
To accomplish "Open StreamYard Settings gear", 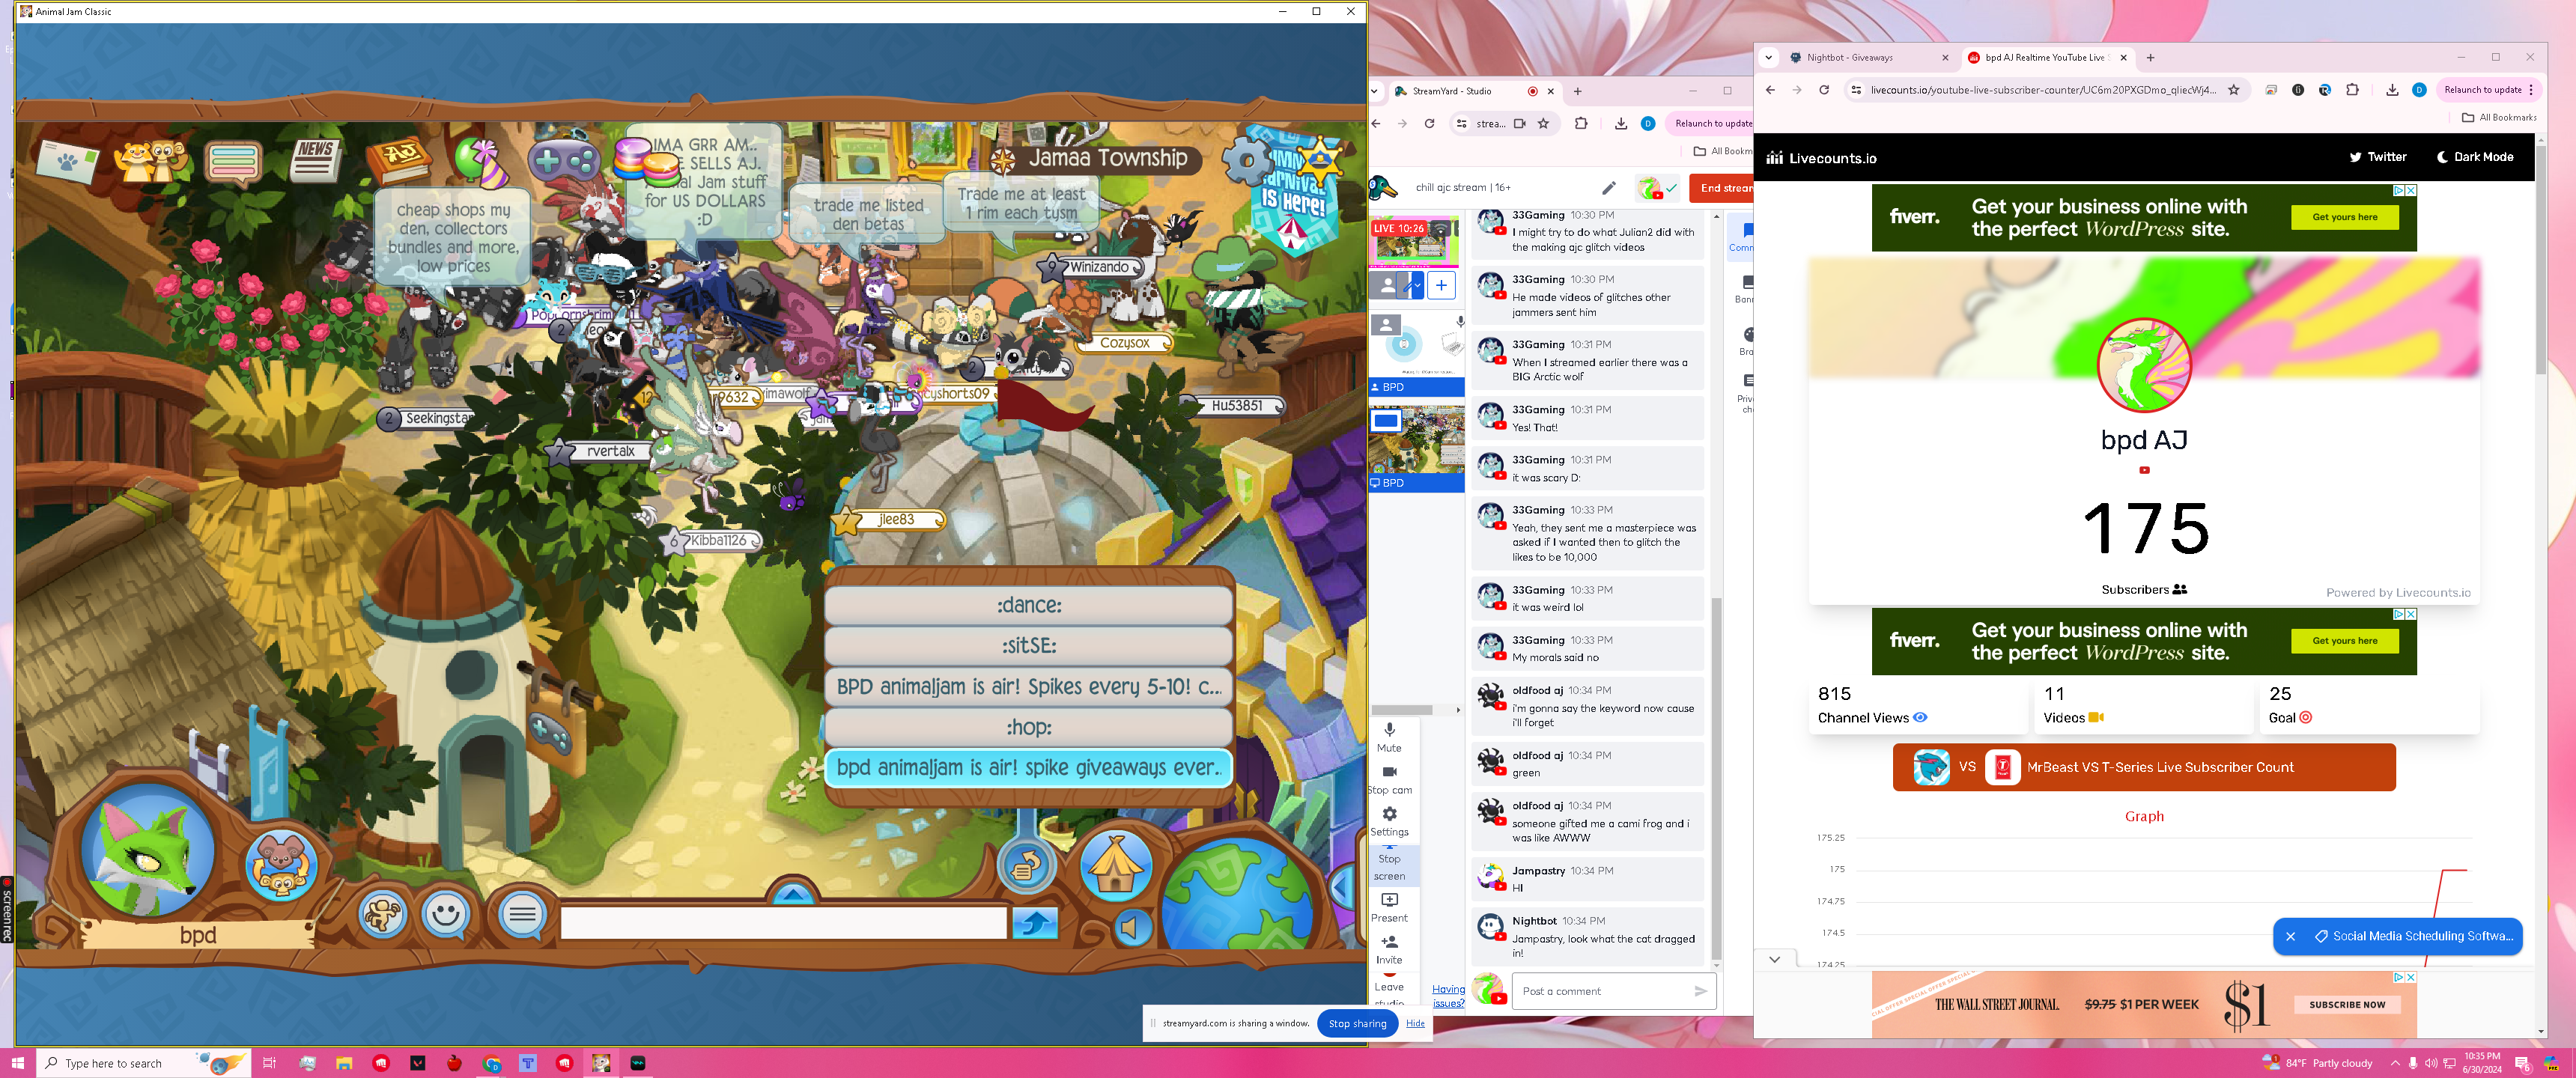I will pos(1389,821).
